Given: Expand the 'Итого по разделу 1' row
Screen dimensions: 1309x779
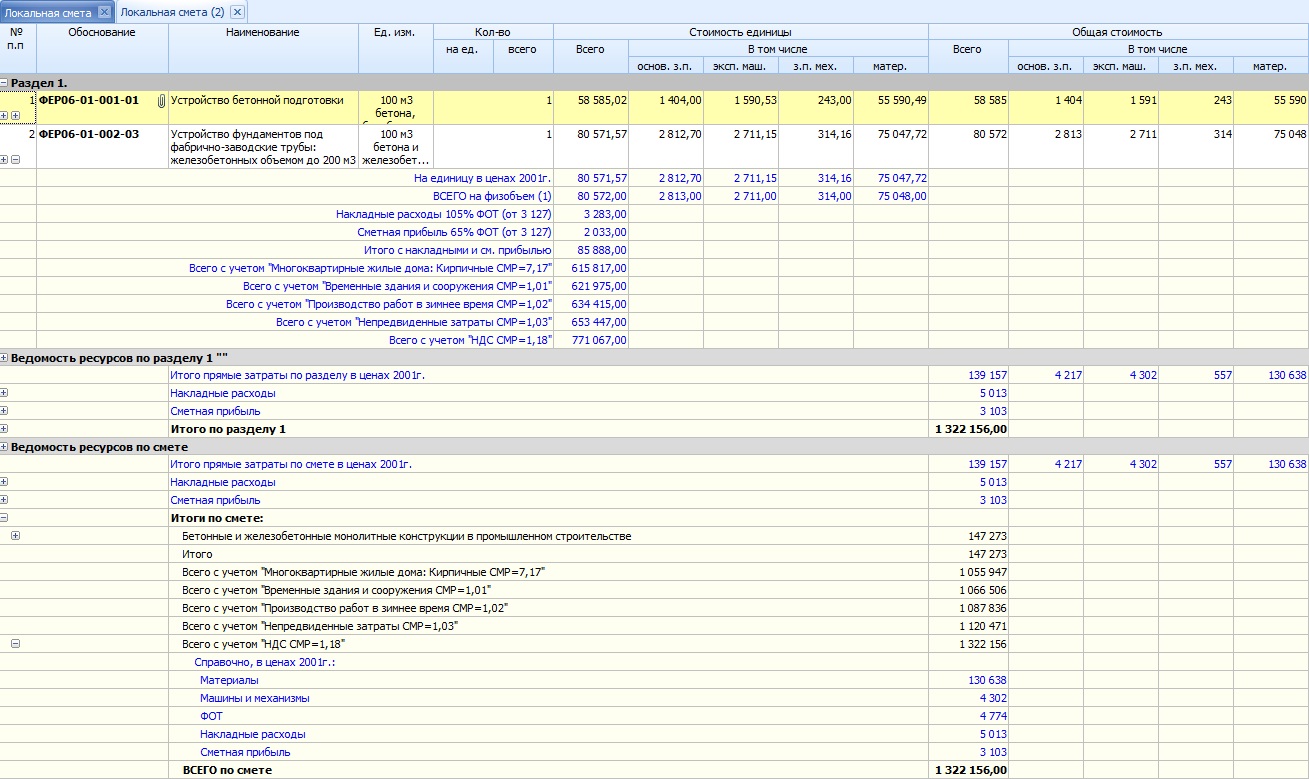Looking at the screenshot, I should pos(5,429).
